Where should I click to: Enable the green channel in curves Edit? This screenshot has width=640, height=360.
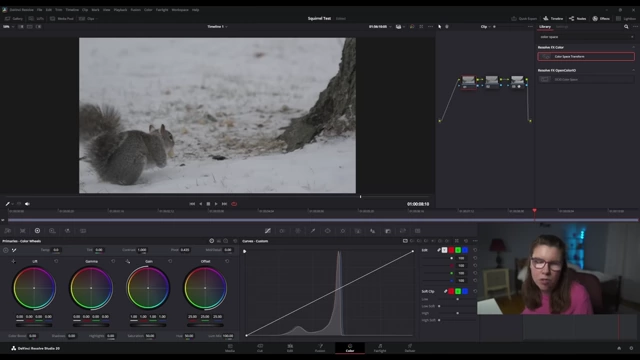tap(458, 250)
